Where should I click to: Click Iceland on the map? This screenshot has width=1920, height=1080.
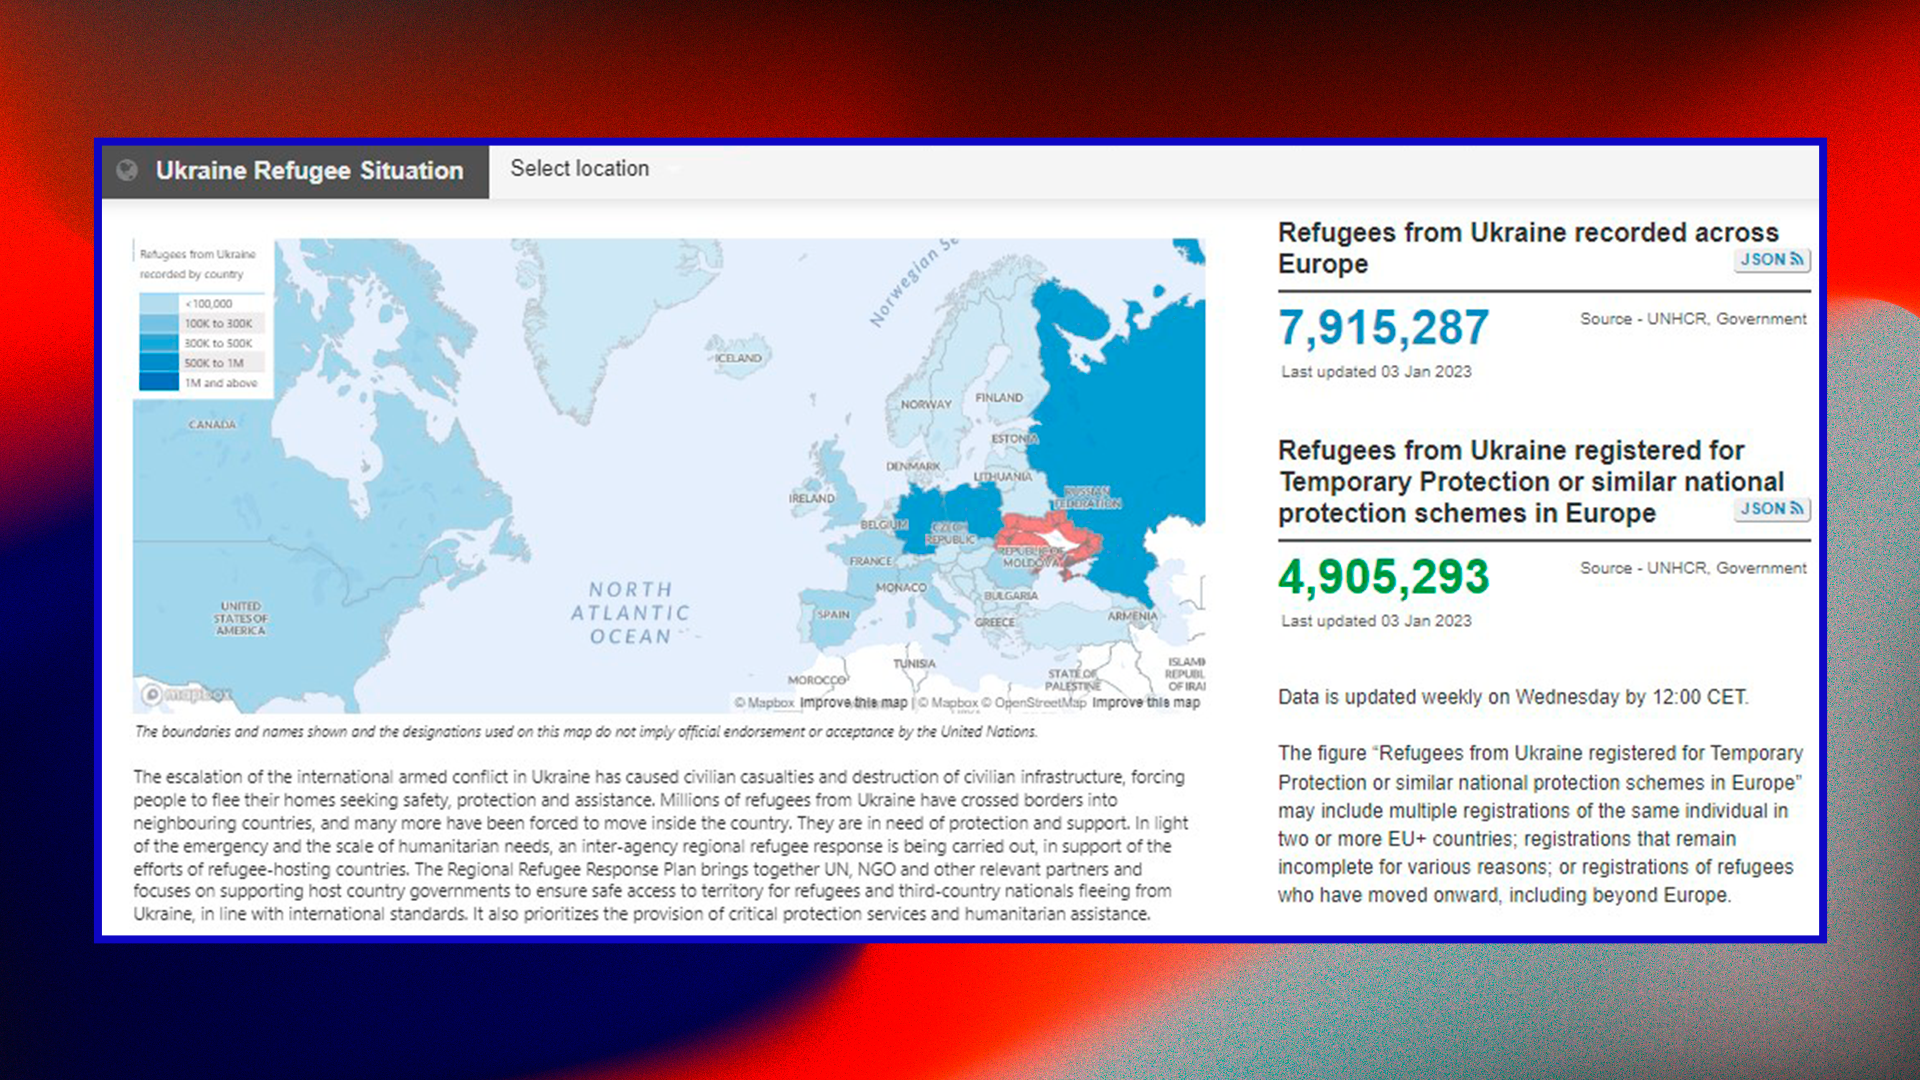tap(738, 357)
